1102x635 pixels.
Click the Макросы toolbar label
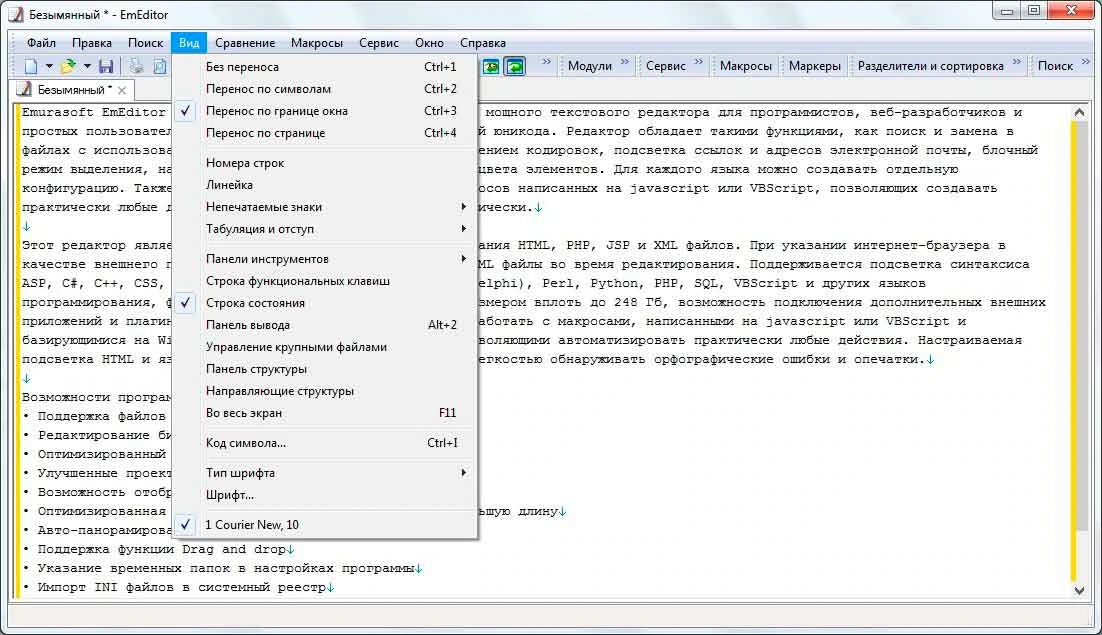[x=746, y=66]
